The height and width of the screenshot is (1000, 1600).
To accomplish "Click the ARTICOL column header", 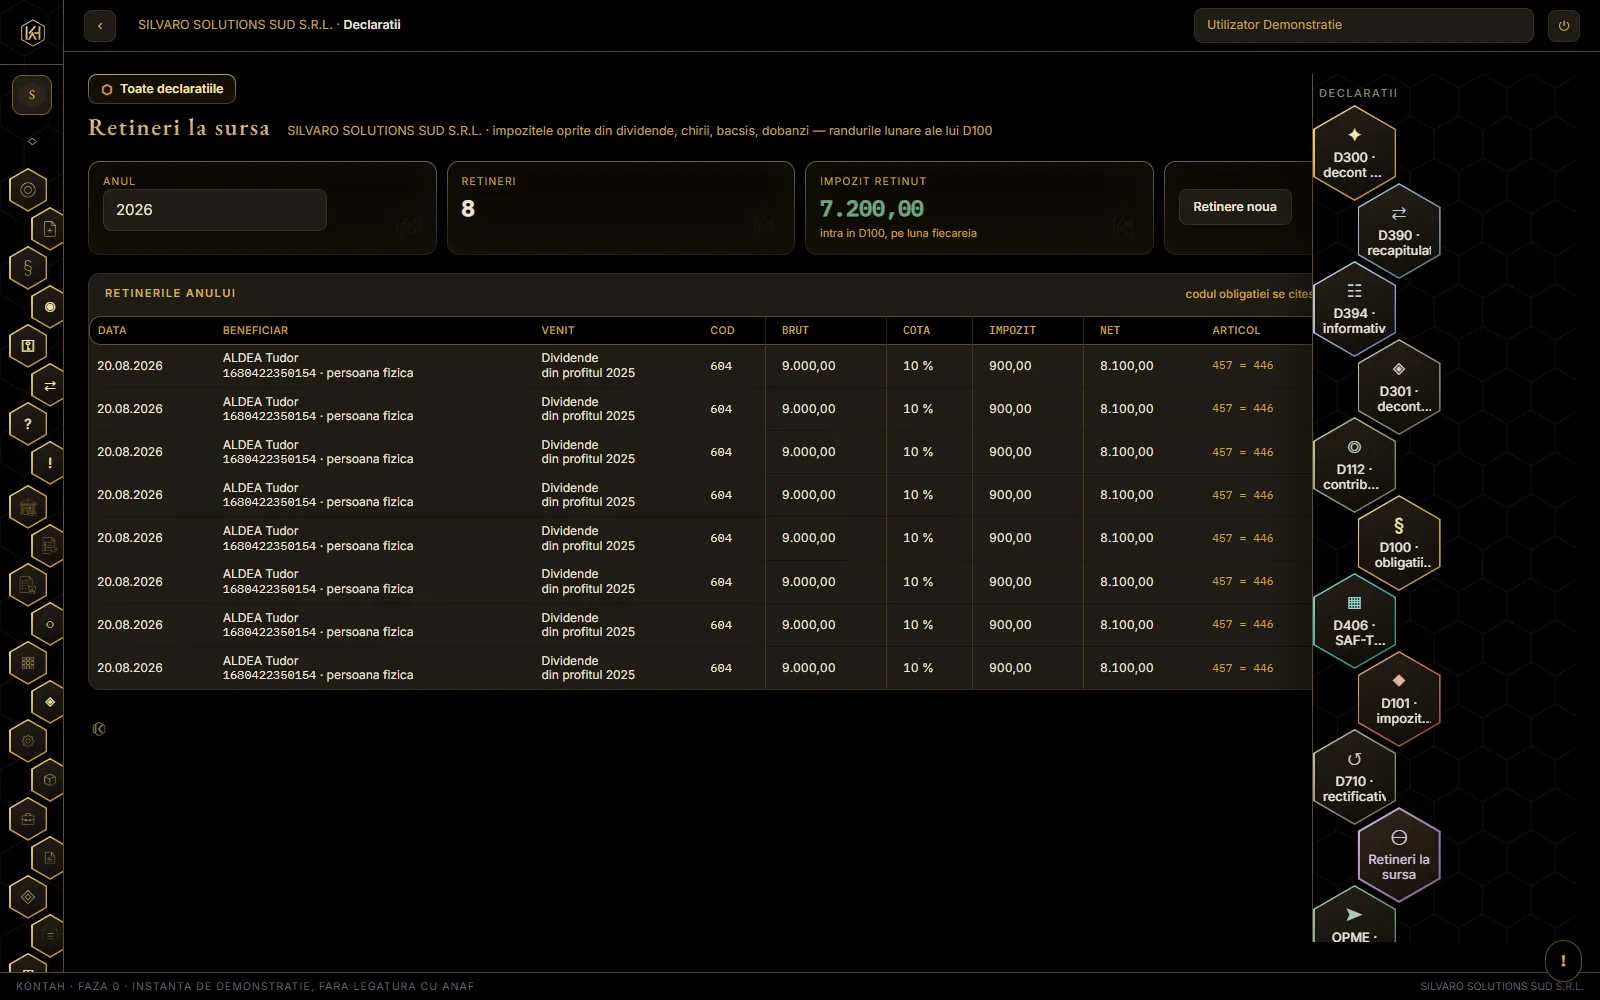I will tap(1236, 330).
